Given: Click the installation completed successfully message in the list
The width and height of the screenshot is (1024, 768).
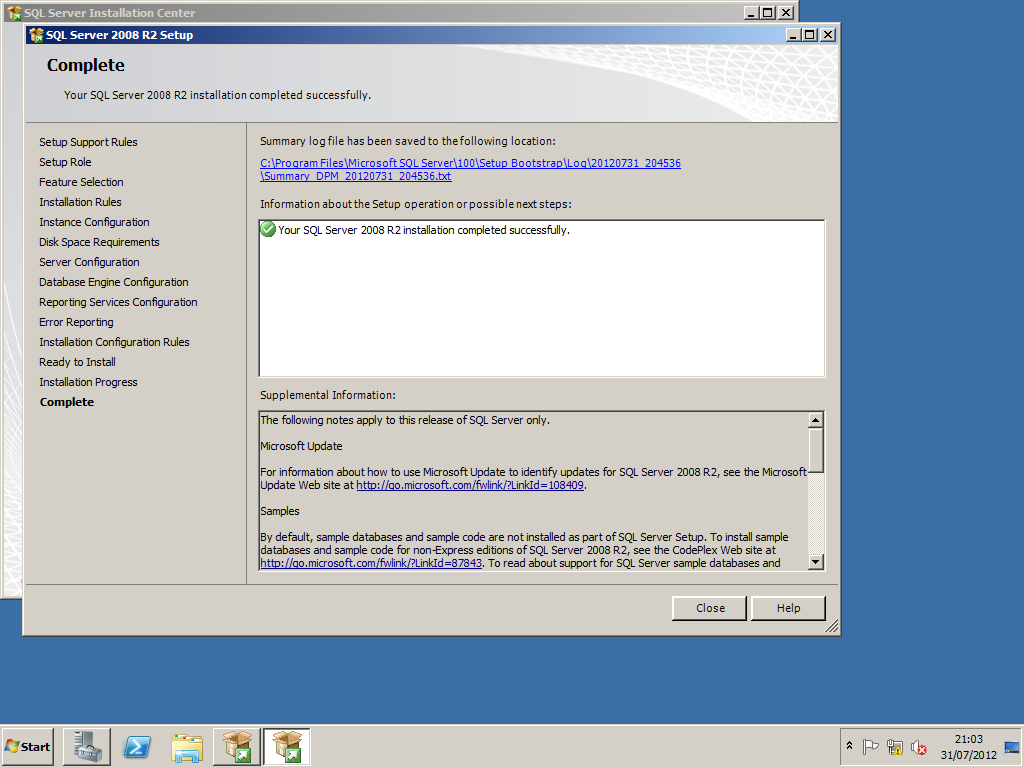Looking at the screenshot, I should point(424,230).
